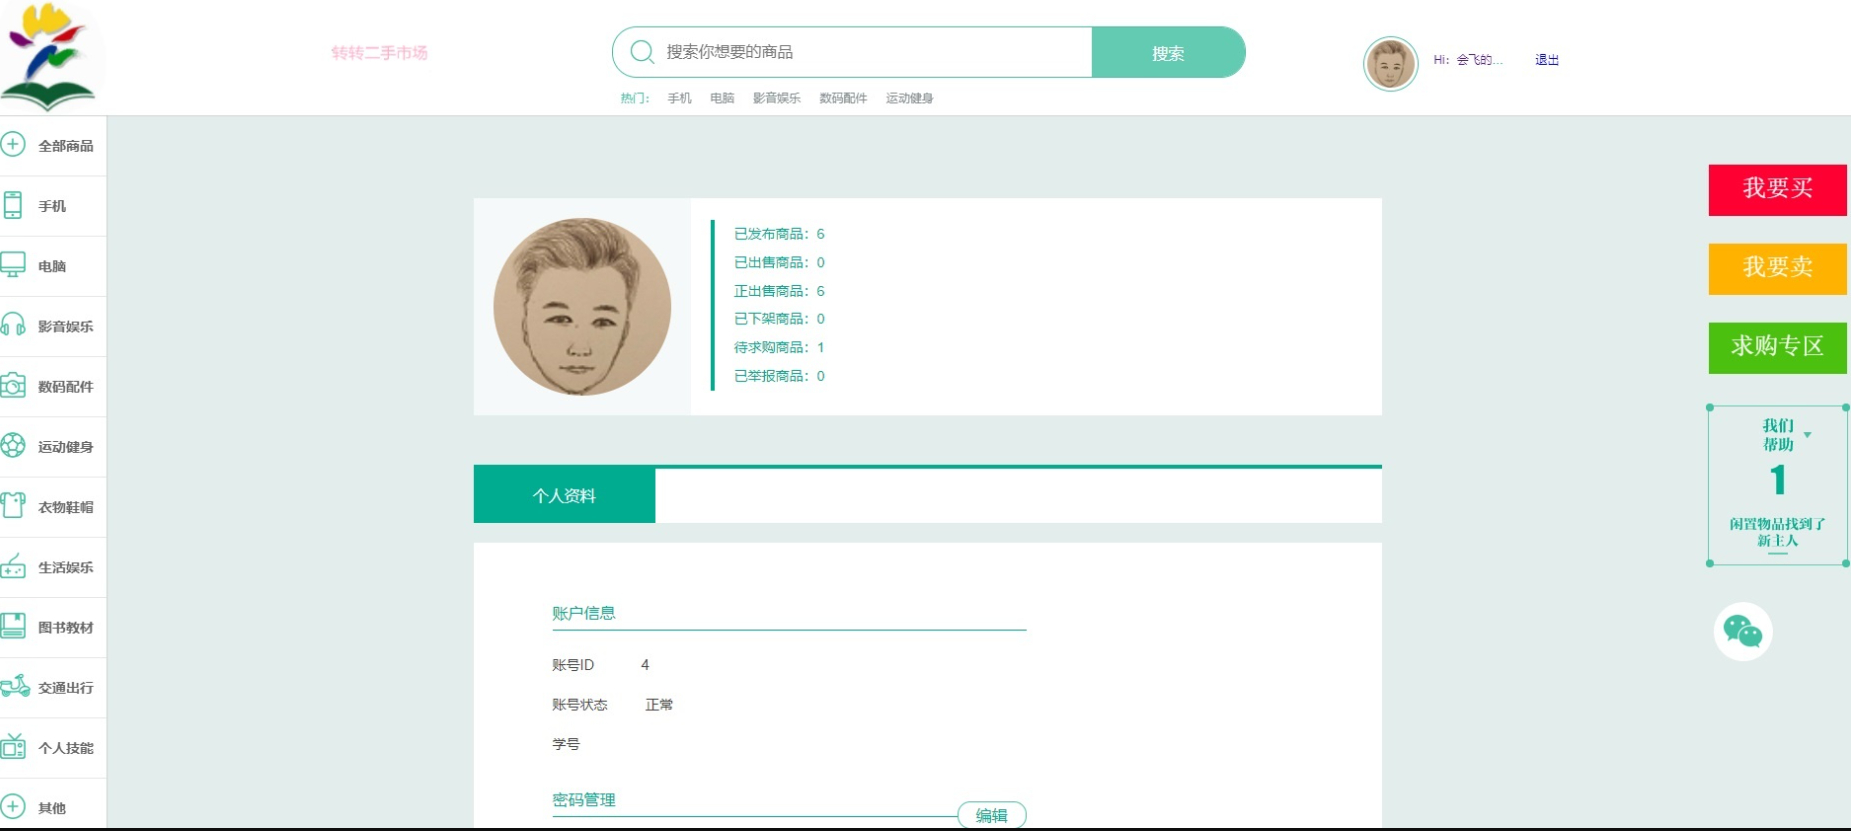Click the 密码管理 section heading
This screenshot has width=1851, height=831.
pos(584,800)
